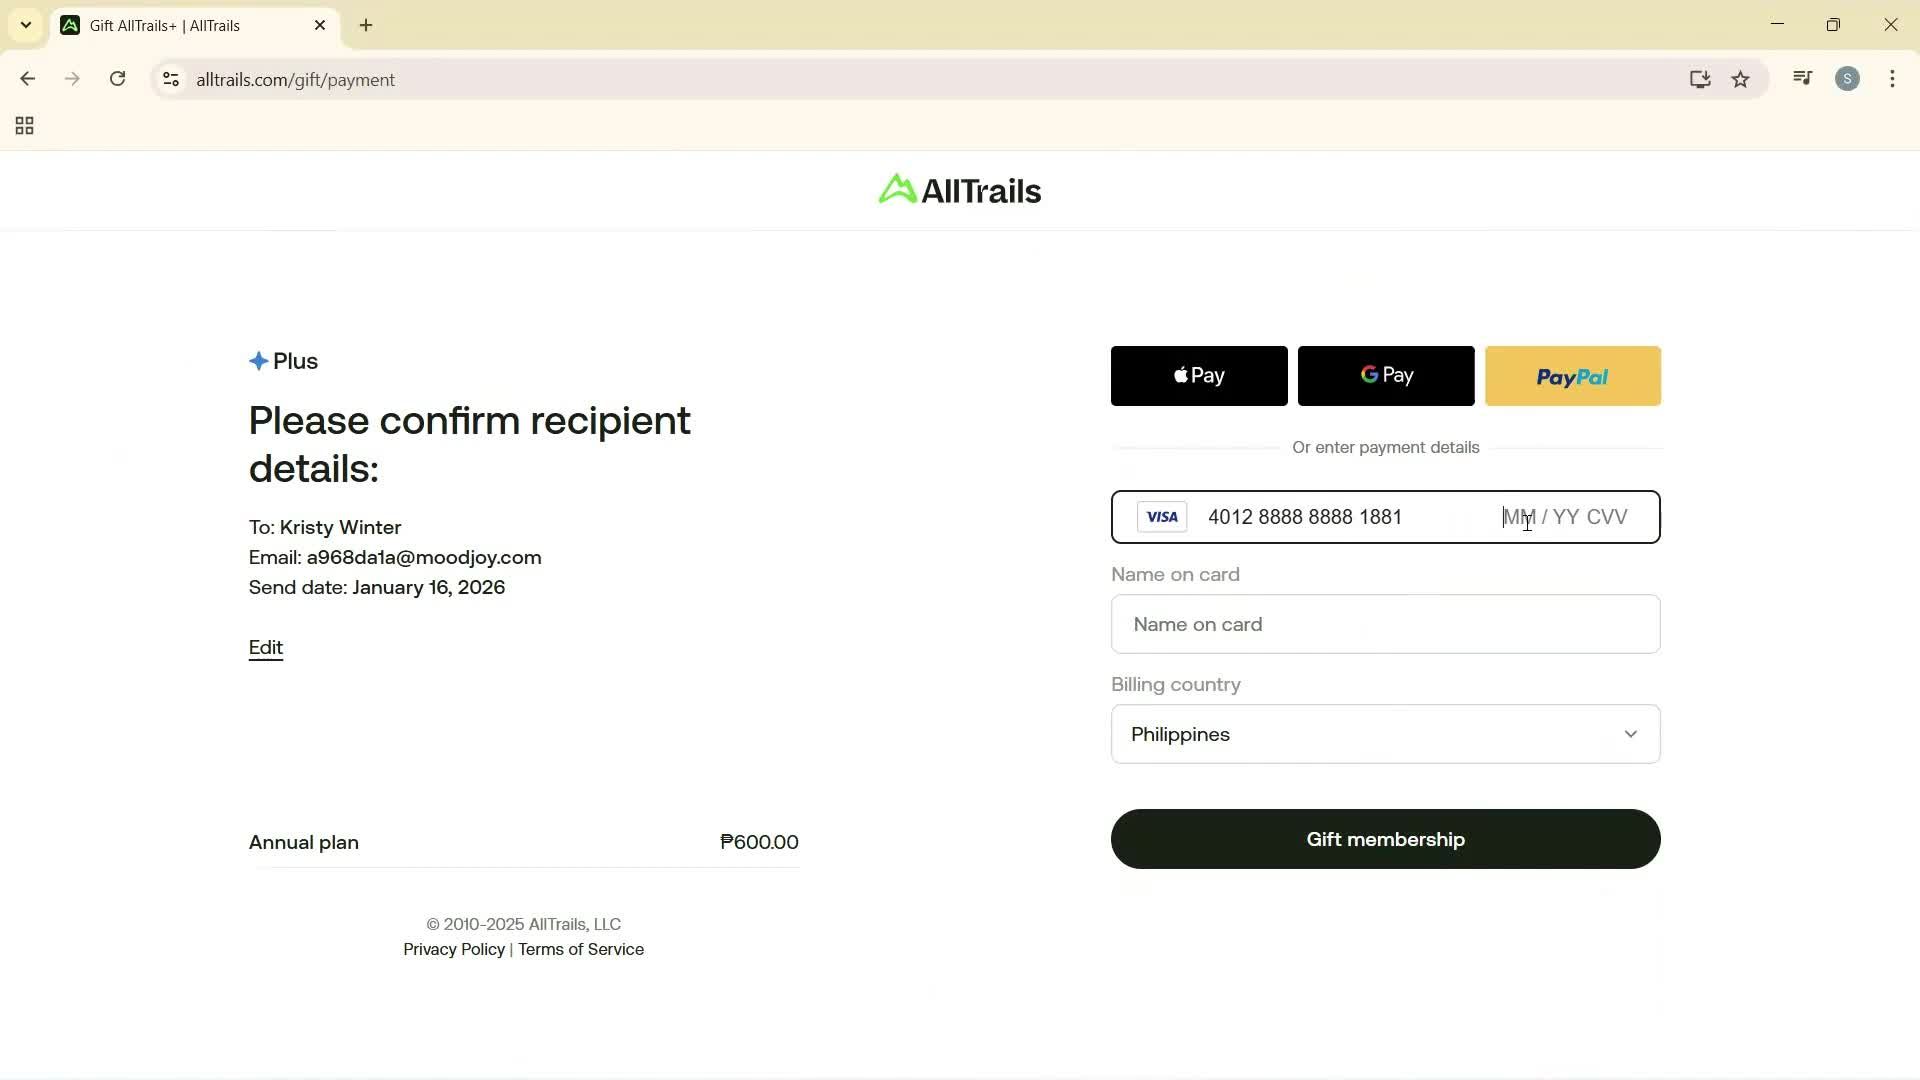The image size is (1920, 1080).
Task: Open the media controls icon in toolbar
Action: tap(1801, 78)
